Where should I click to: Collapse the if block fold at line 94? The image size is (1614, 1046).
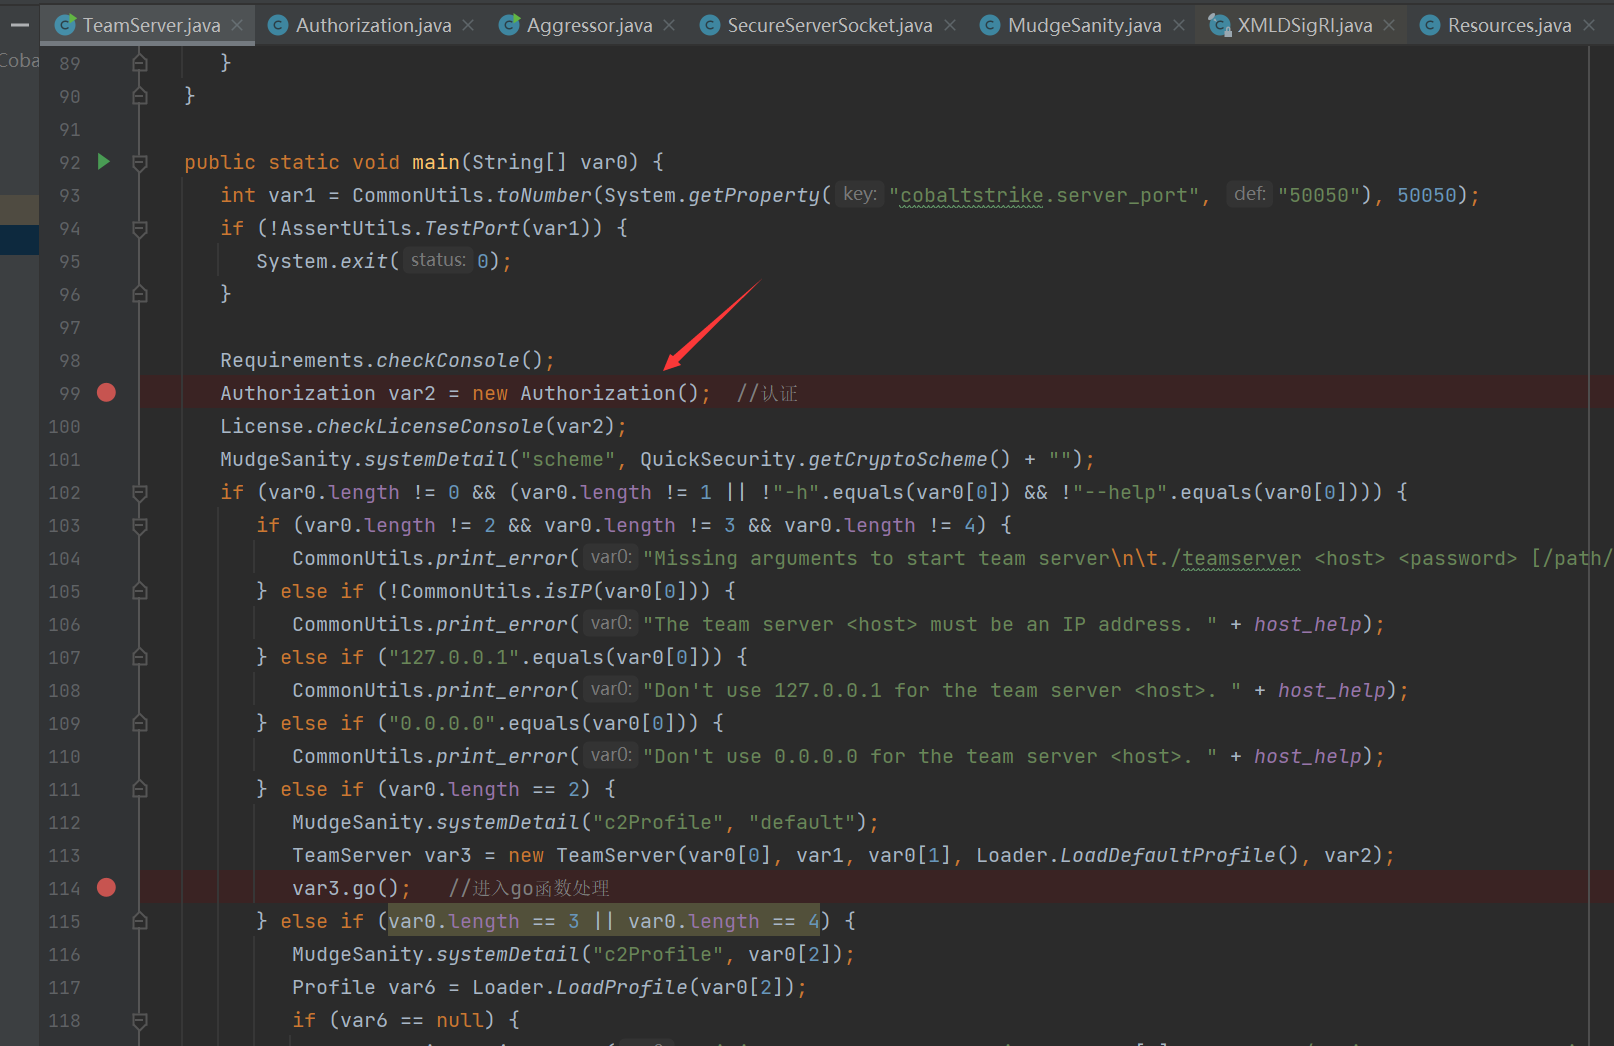[140, 228]
